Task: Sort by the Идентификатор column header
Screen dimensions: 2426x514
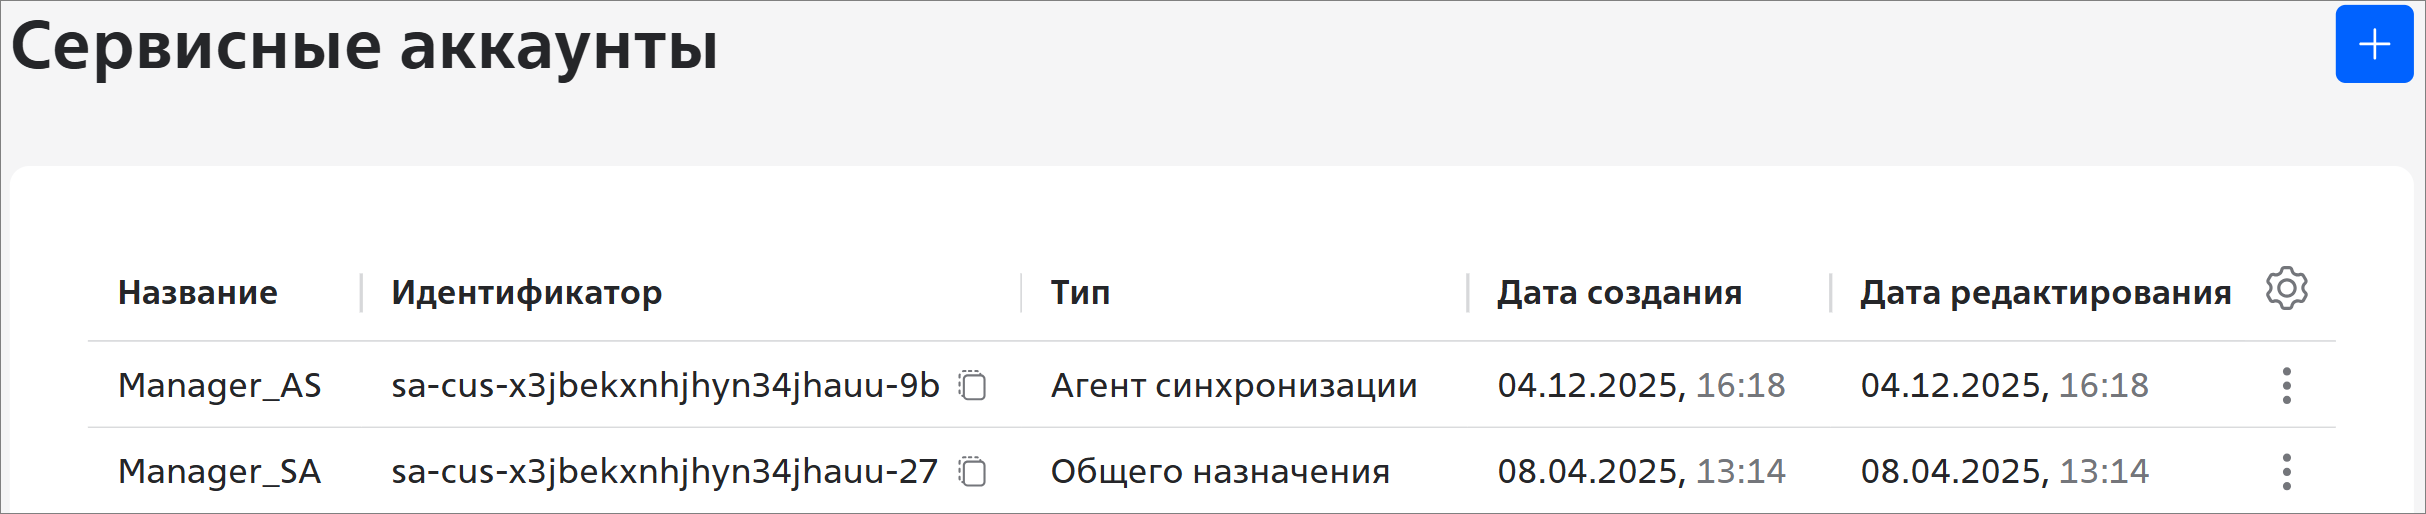Action: coord(526,293)
